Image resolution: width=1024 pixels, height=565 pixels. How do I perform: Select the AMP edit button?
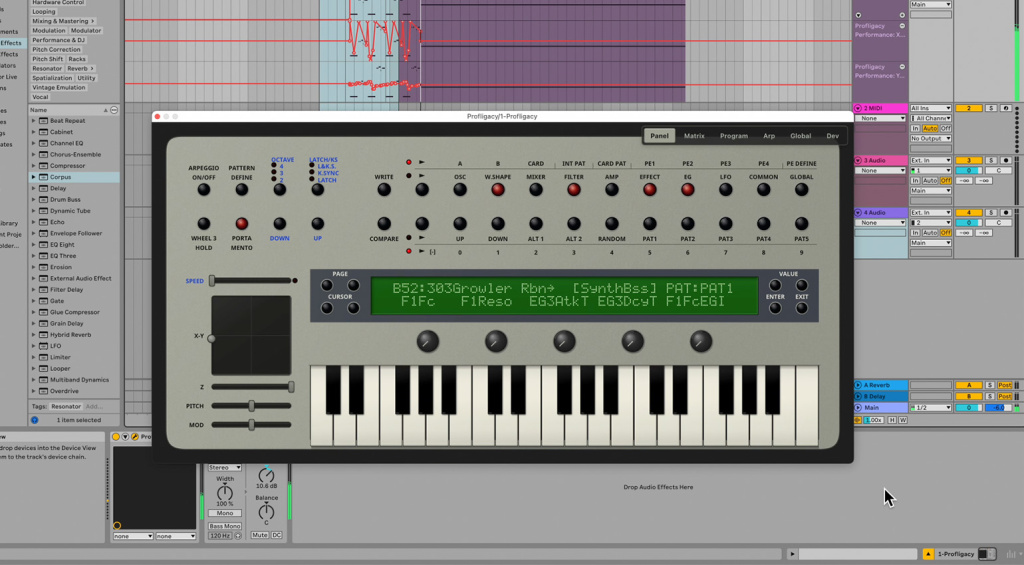[611, 190]
